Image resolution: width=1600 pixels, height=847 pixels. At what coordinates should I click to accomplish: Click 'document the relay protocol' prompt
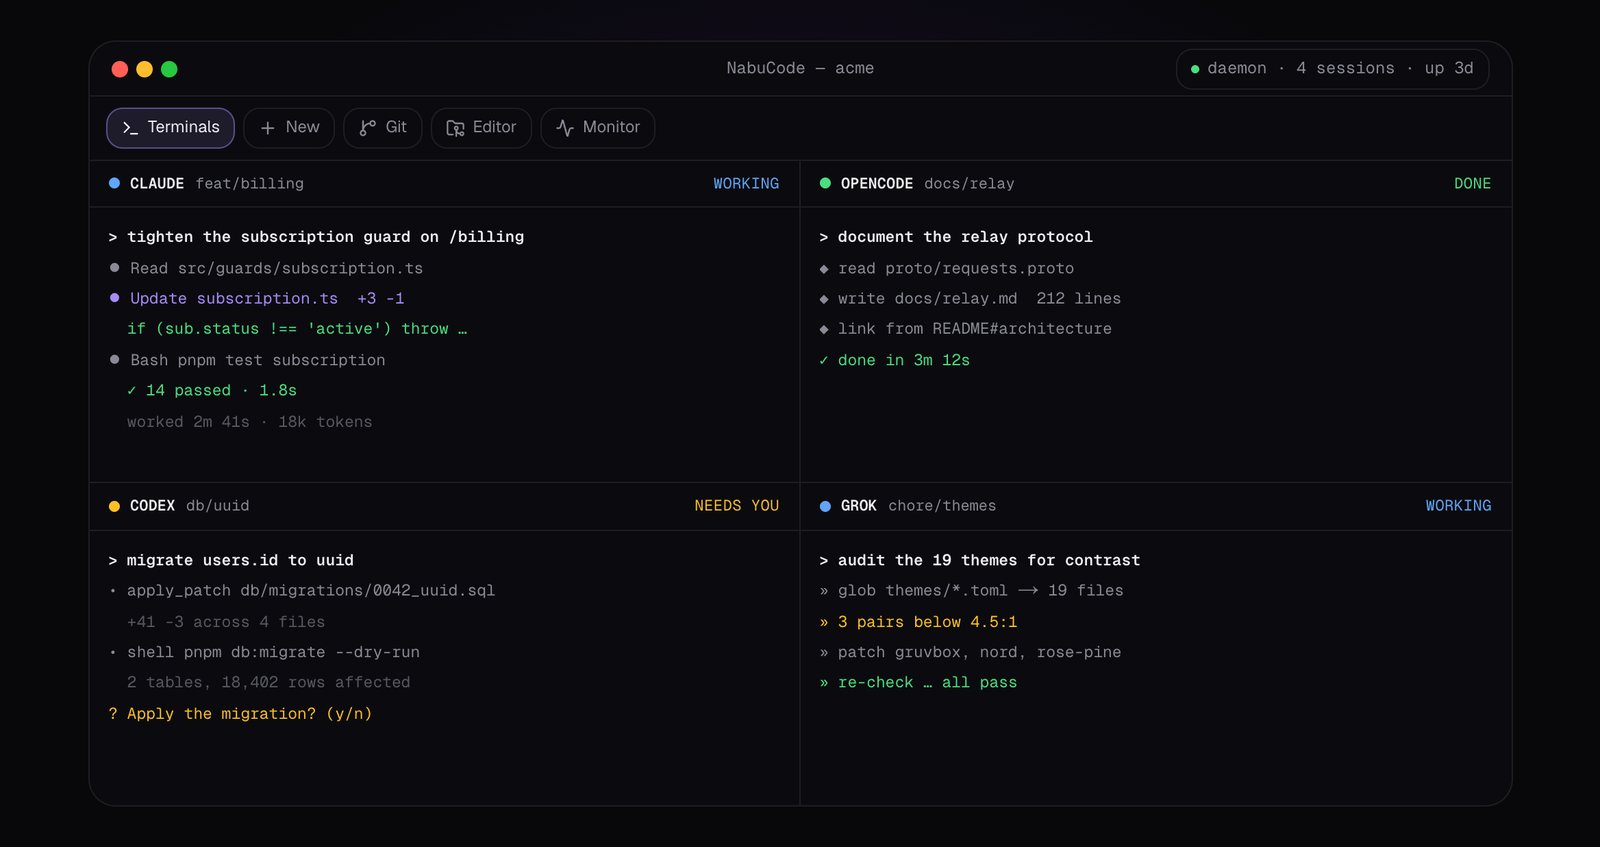pyautogui.click(x=956, y=237)
